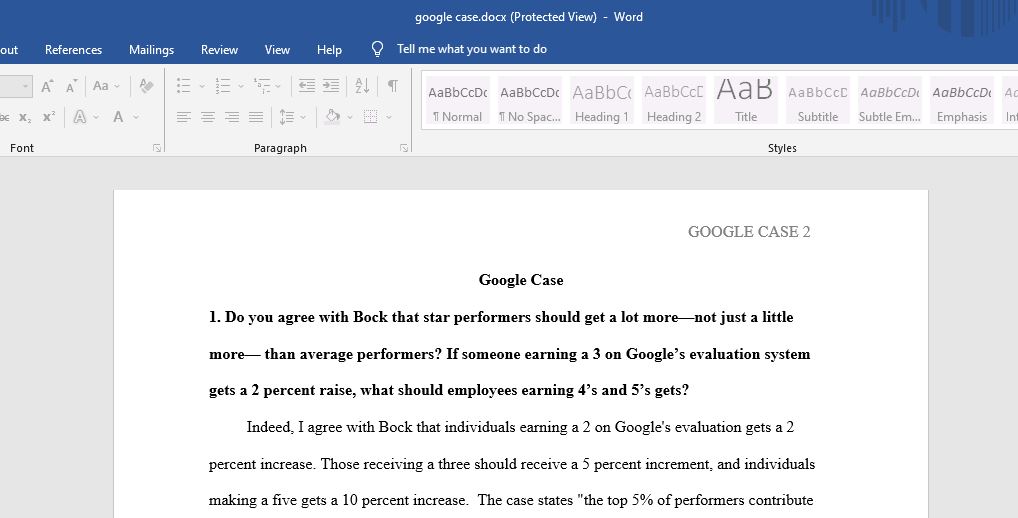Toggle Align Right paragraph alignment

232,117
